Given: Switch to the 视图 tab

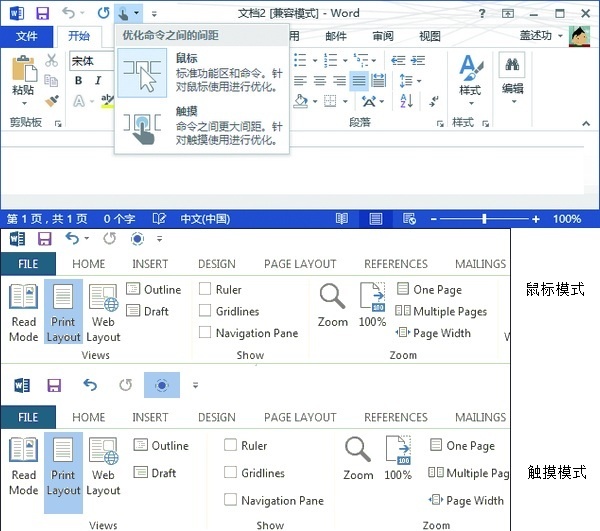Looking at the screenshot, I should [430, 36].
